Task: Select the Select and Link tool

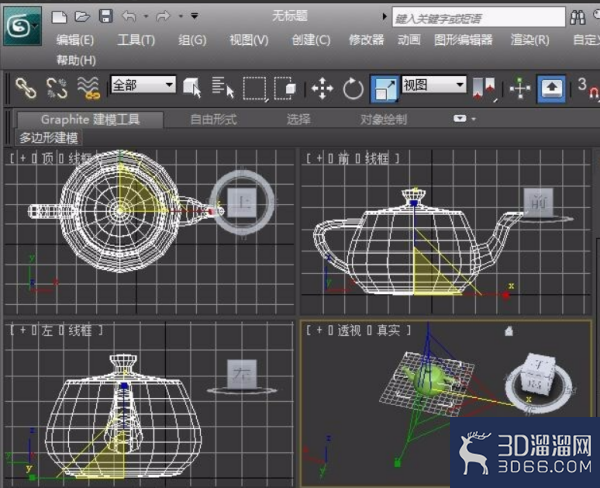Action: tap(26, 88)
